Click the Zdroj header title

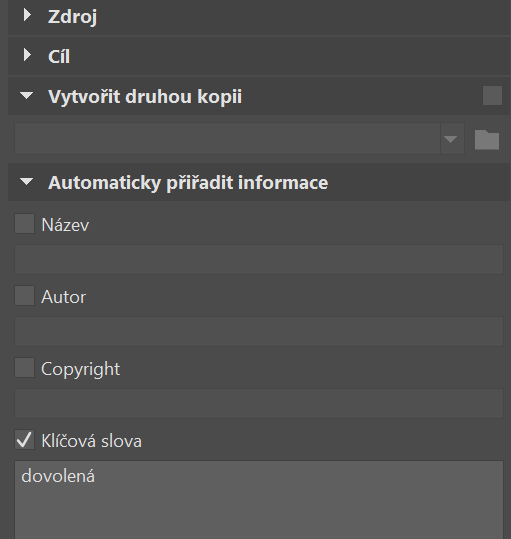73,17
